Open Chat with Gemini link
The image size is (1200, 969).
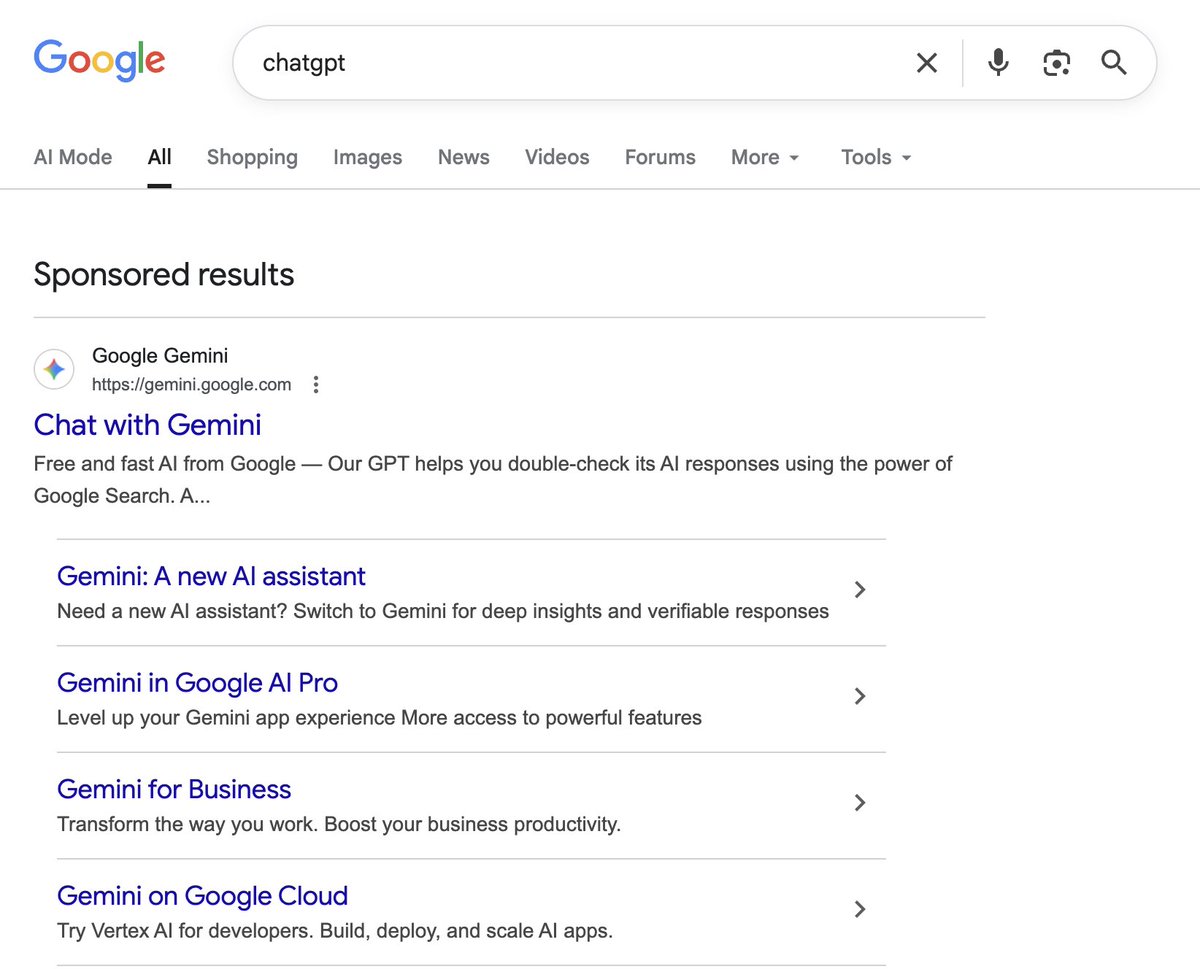pos(148,425)
